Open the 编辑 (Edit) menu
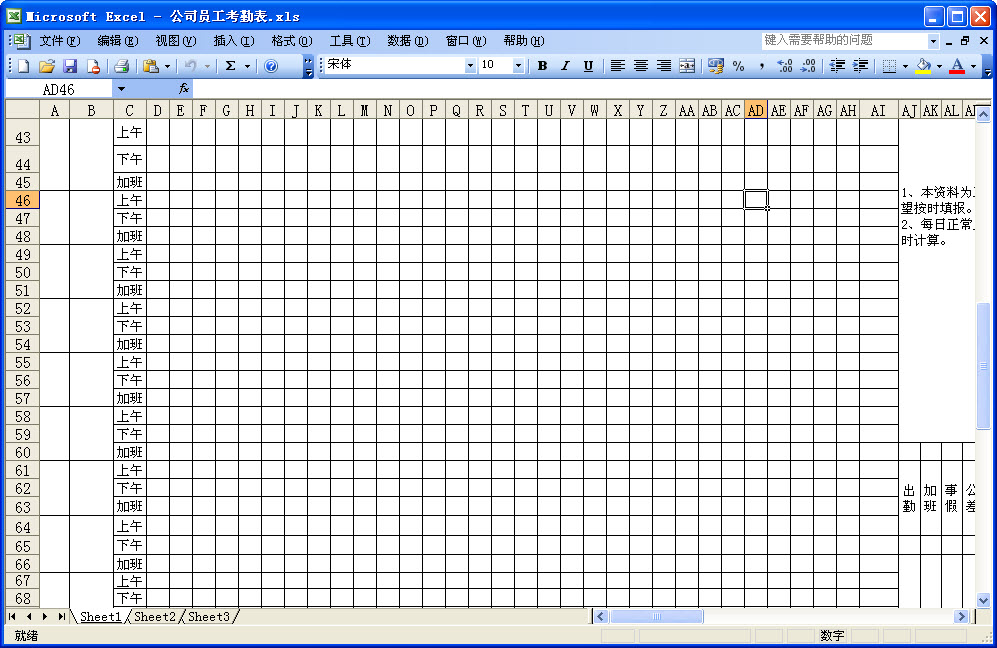The width and height of the screenshot is (997, 648). pyautogui.click(x=118, y=41)
